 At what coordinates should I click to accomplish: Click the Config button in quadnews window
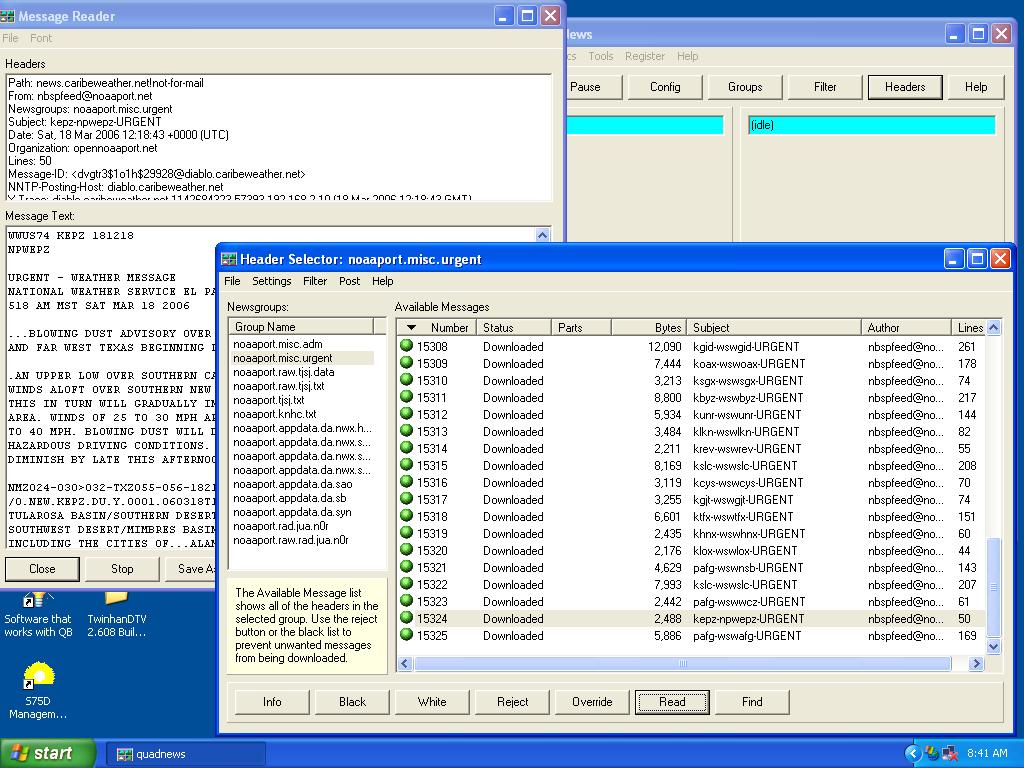click(665, 87)
